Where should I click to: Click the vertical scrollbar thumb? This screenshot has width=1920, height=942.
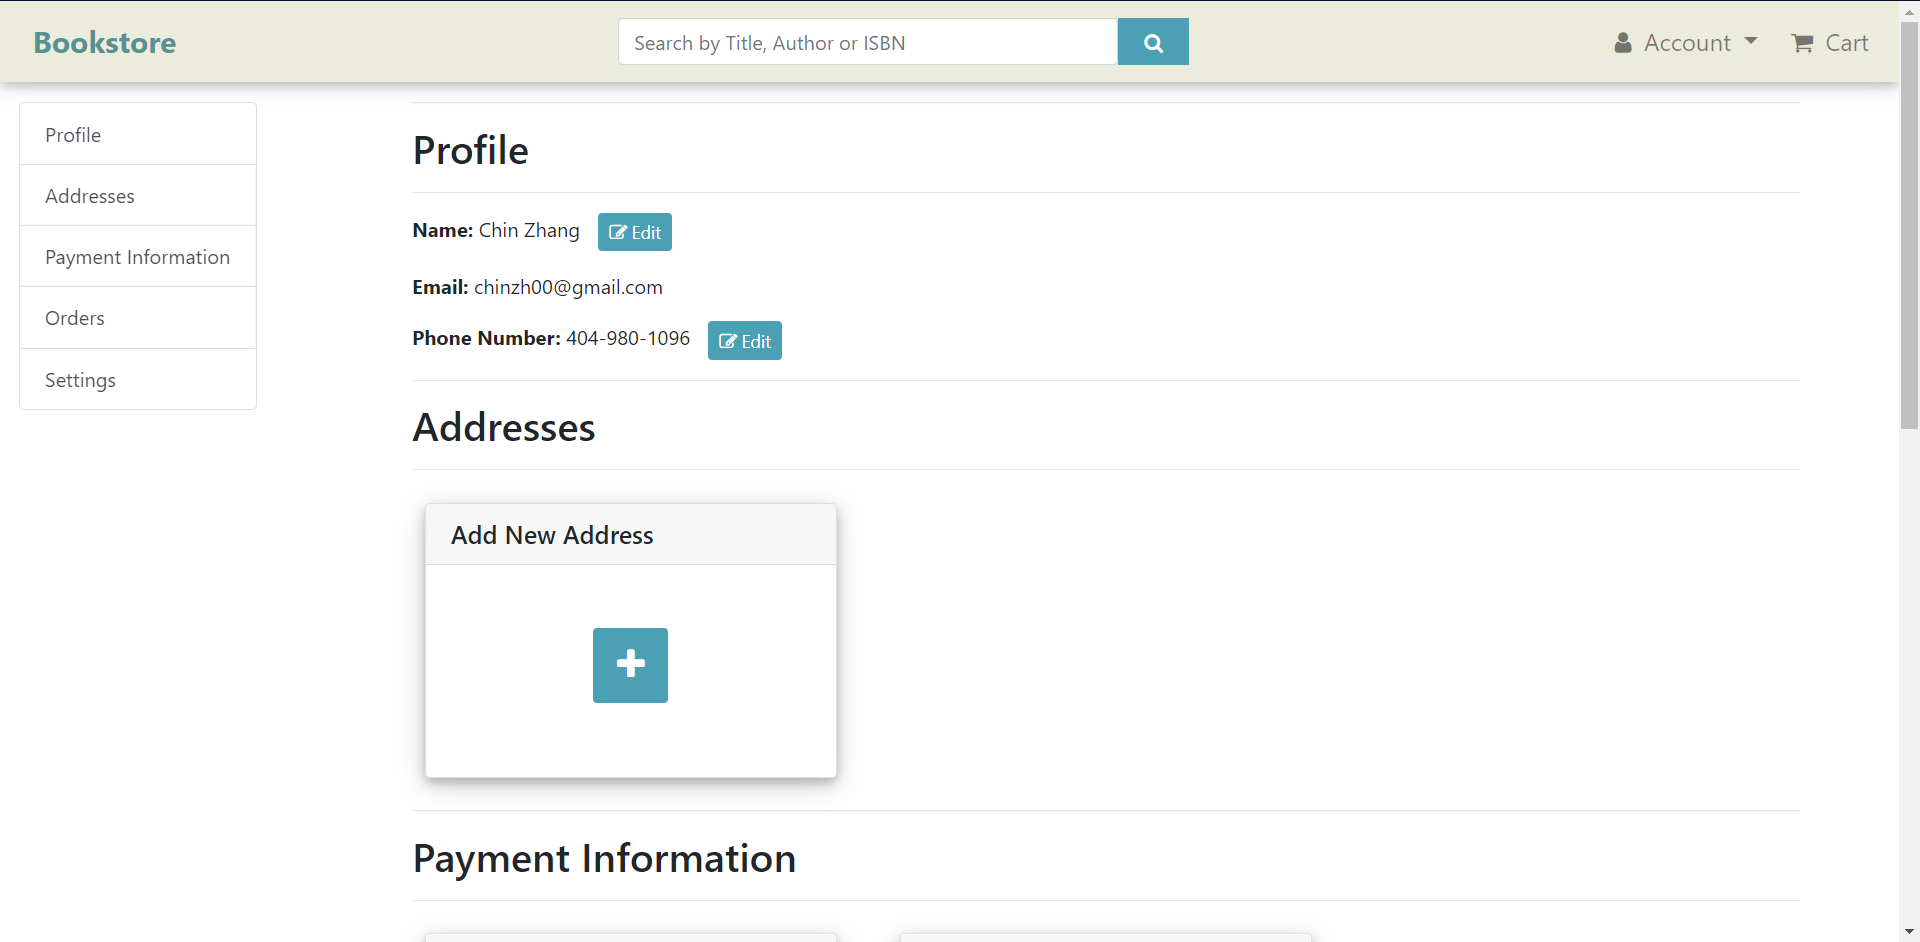click(1909, 225)
